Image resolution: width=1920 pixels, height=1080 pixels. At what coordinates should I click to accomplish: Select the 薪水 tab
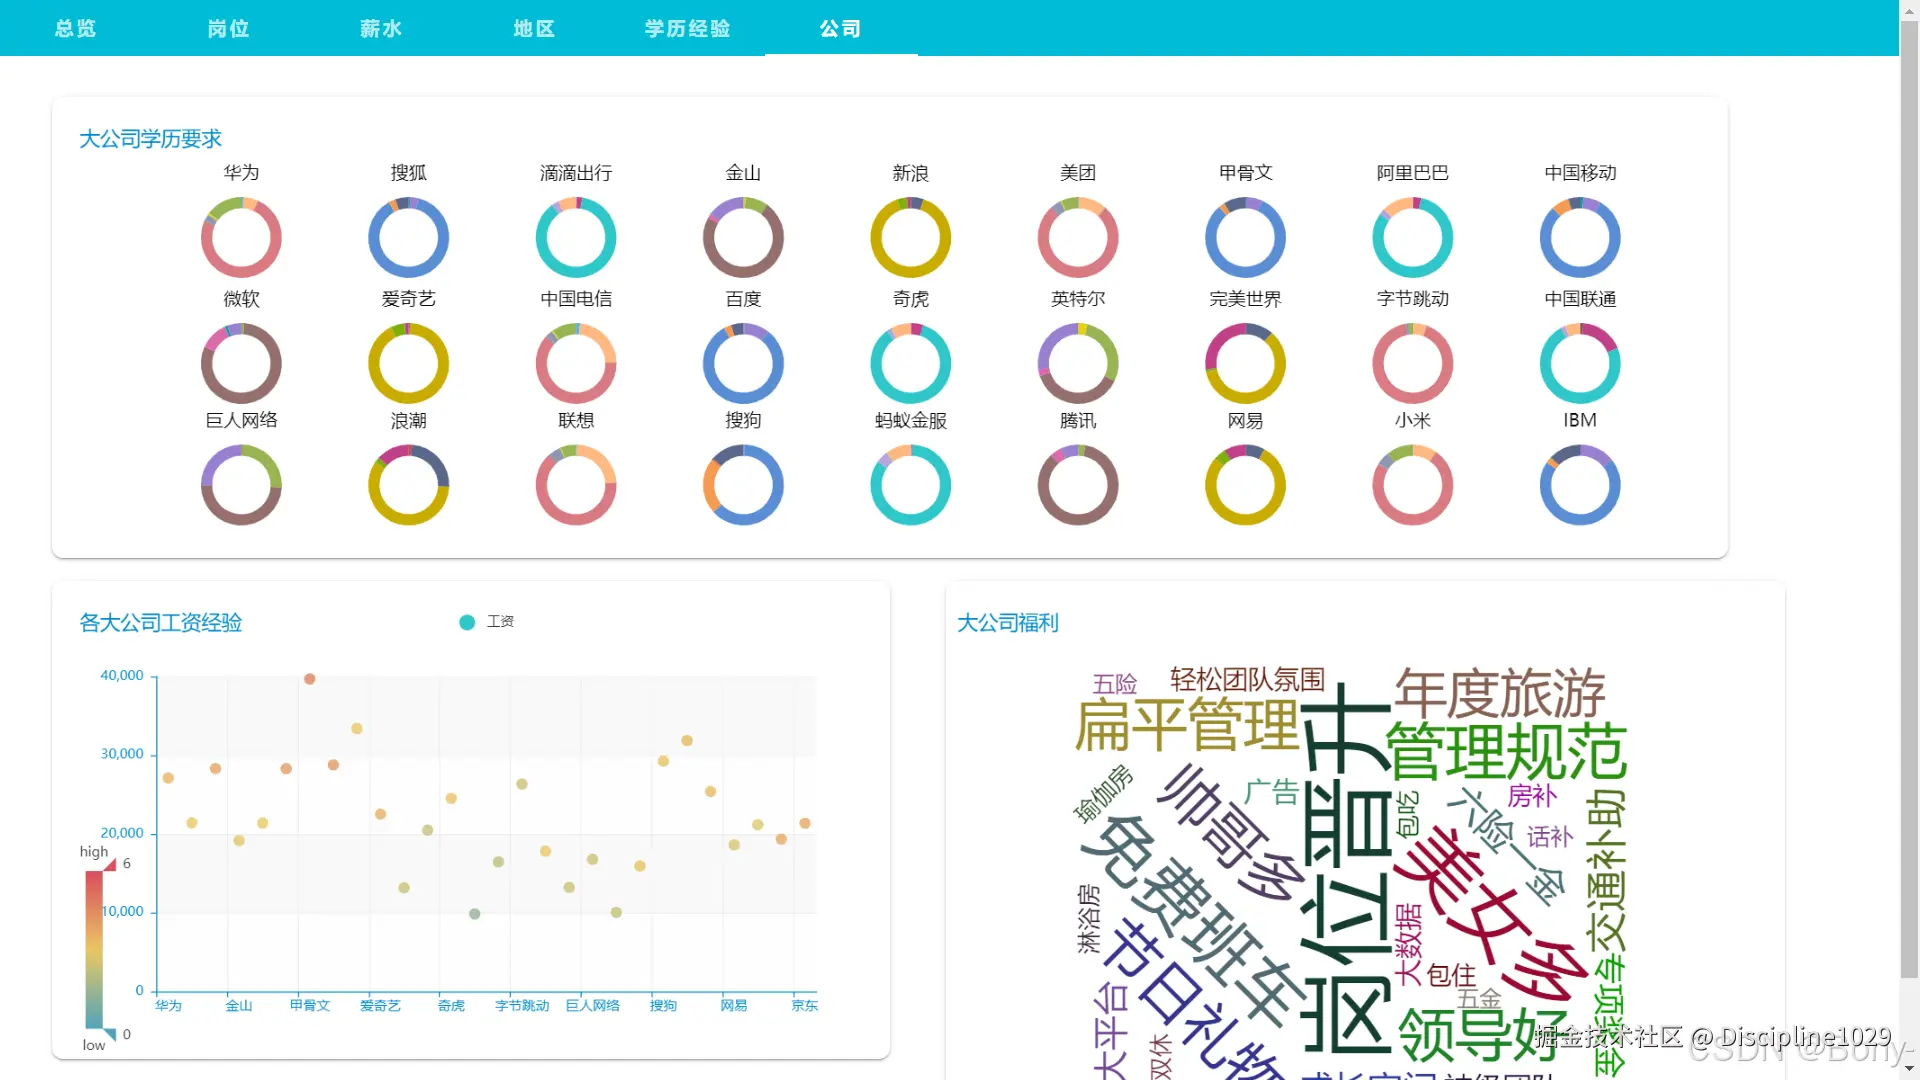pyautogui.click(x=381, y=28)
